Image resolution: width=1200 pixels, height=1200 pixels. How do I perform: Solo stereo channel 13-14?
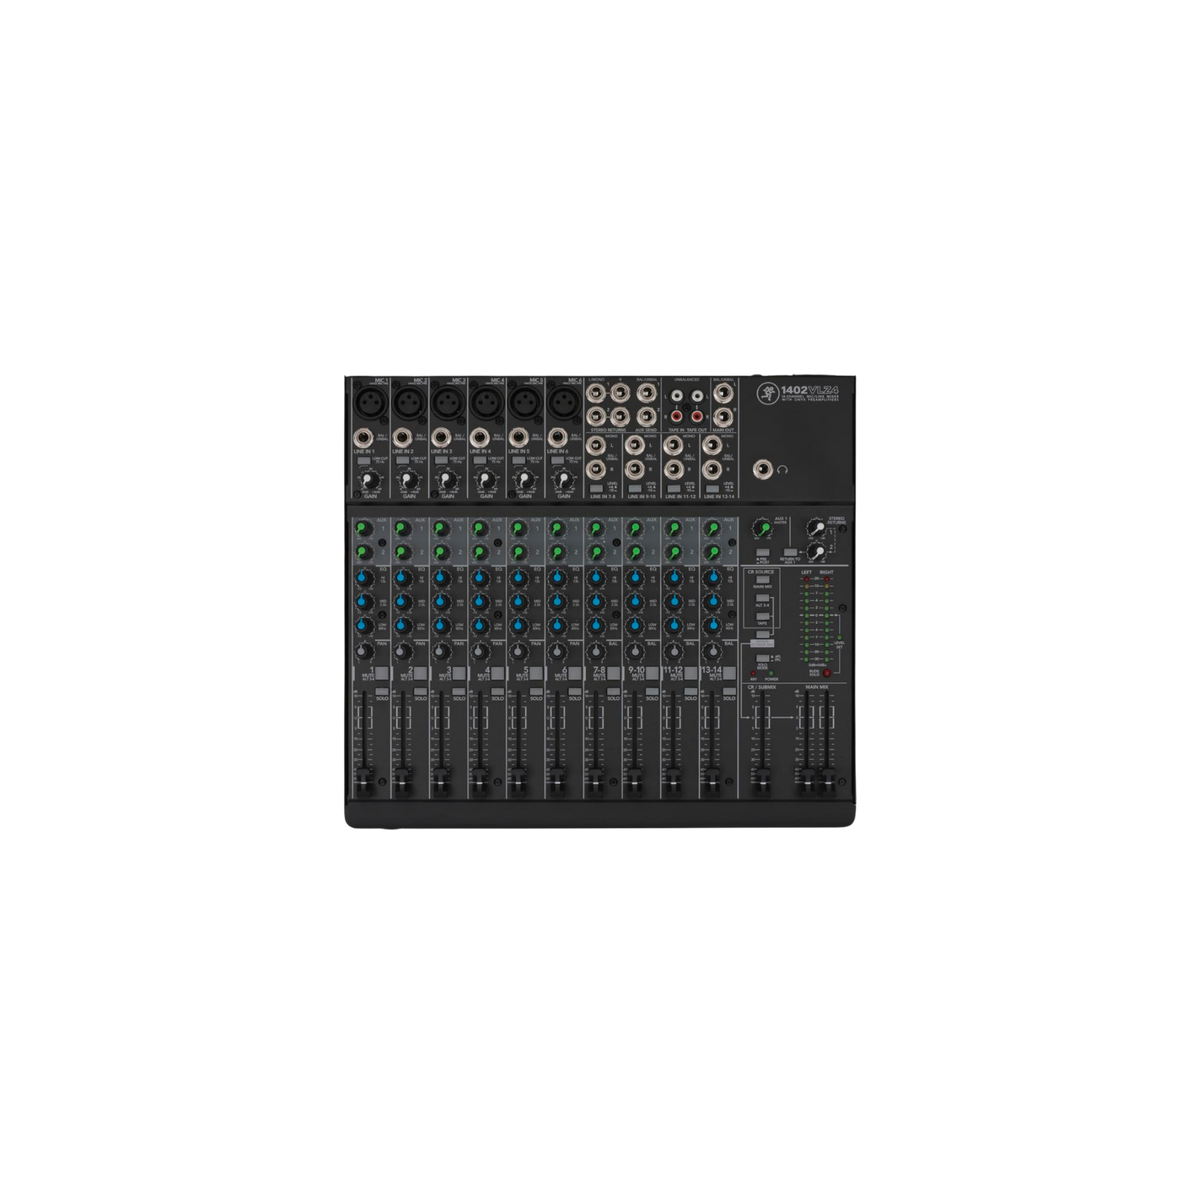pos(727,691)
